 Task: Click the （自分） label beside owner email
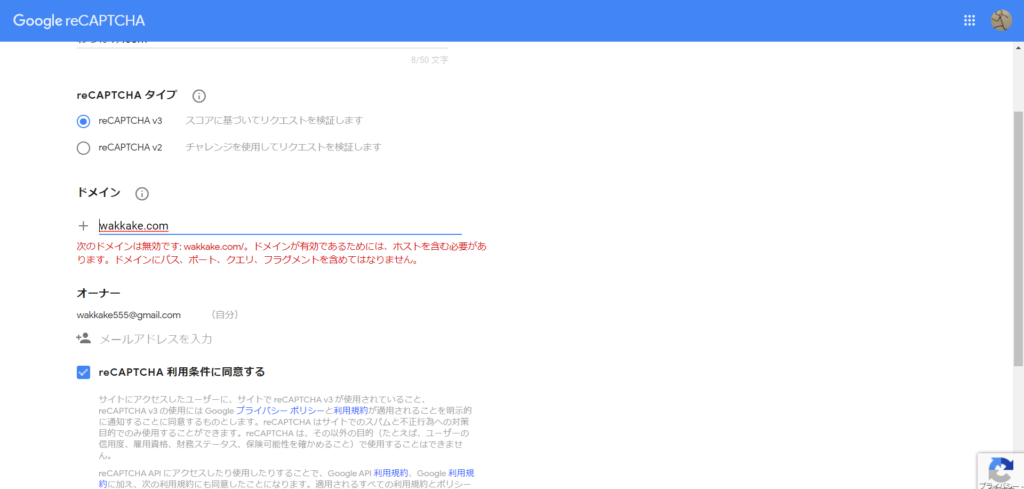point(225,315)
